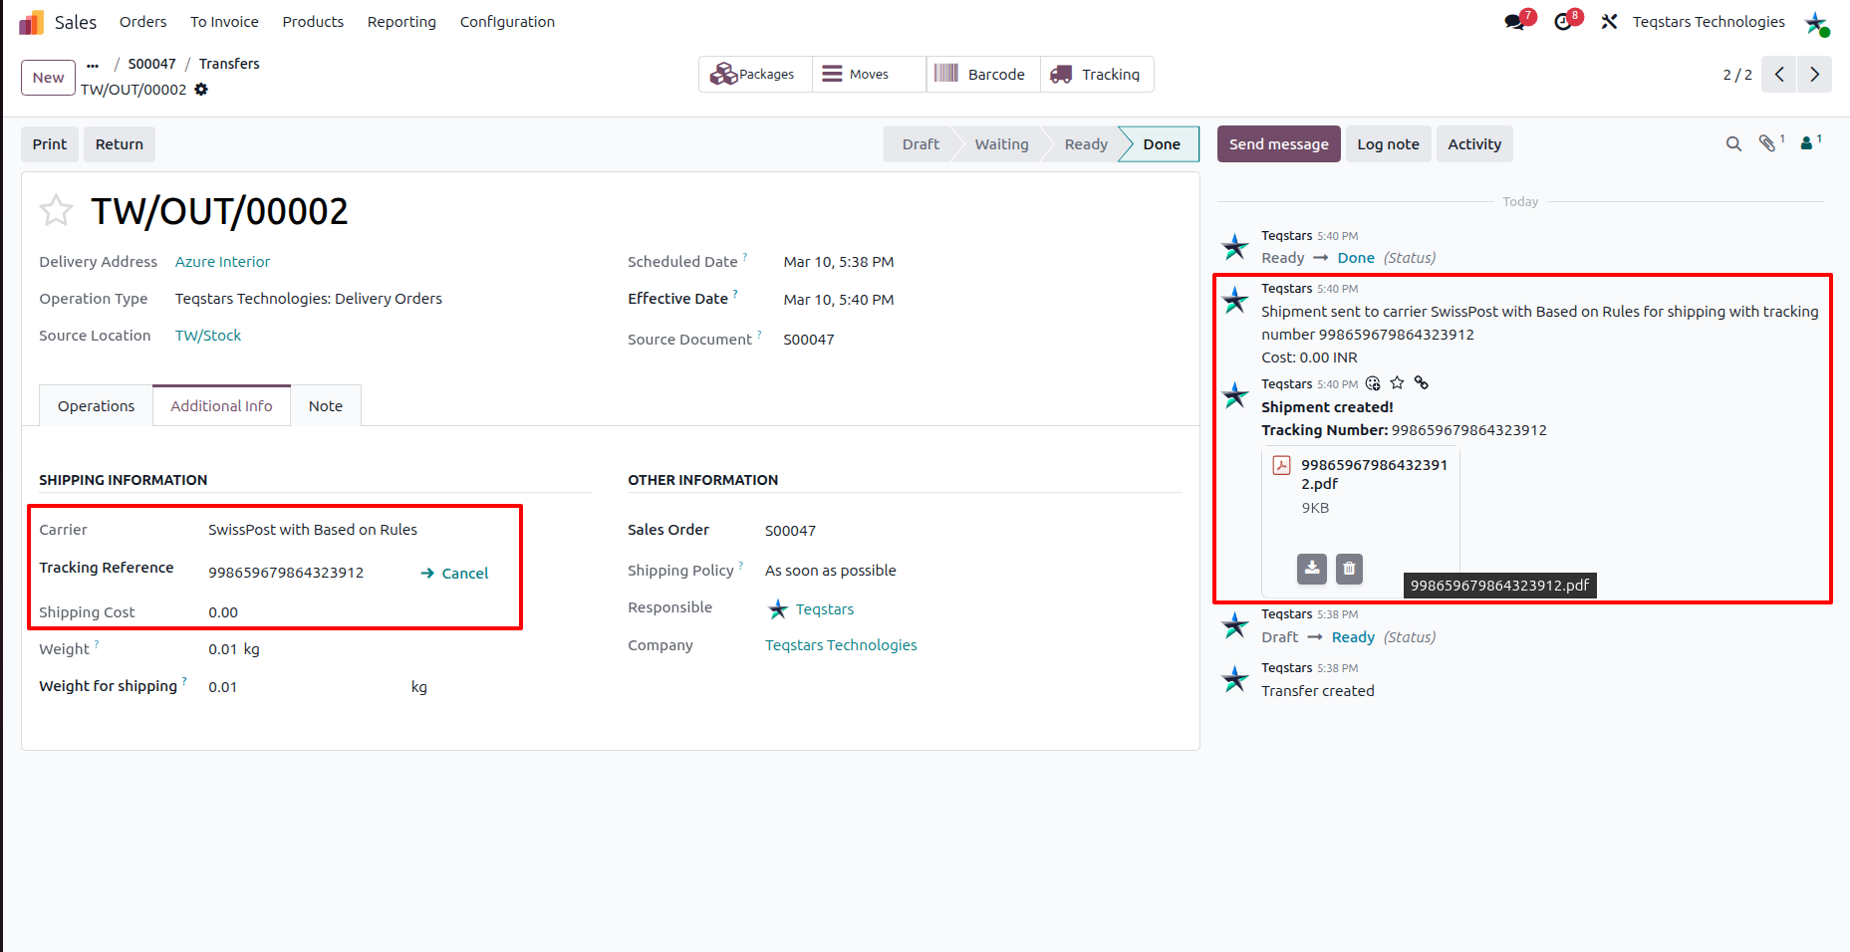Open the To Invoice menu
The image size is (1850, 952).
tap(224, 22)
